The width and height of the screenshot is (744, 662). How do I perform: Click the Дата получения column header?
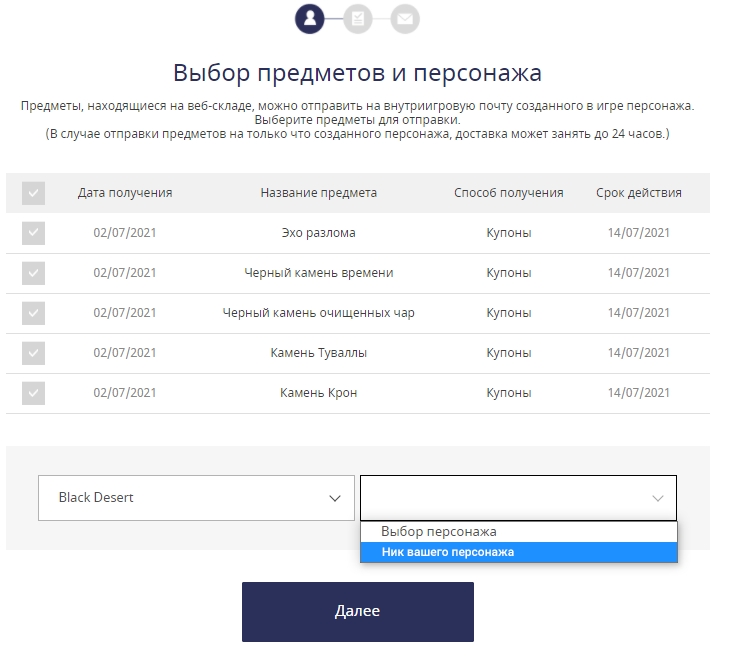pos(125,193)
